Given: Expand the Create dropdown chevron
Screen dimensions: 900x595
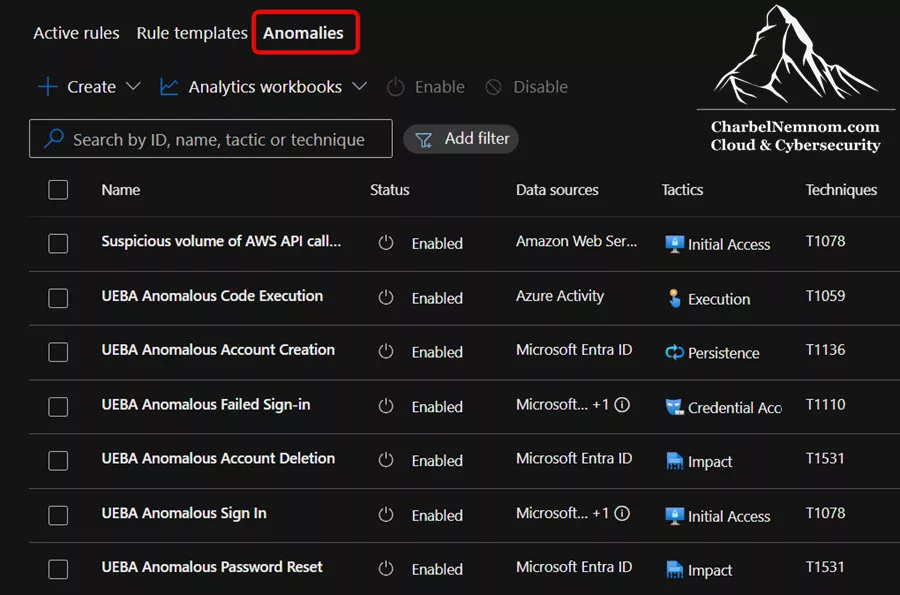Looking at the screenshot, I should coord(133,86).
